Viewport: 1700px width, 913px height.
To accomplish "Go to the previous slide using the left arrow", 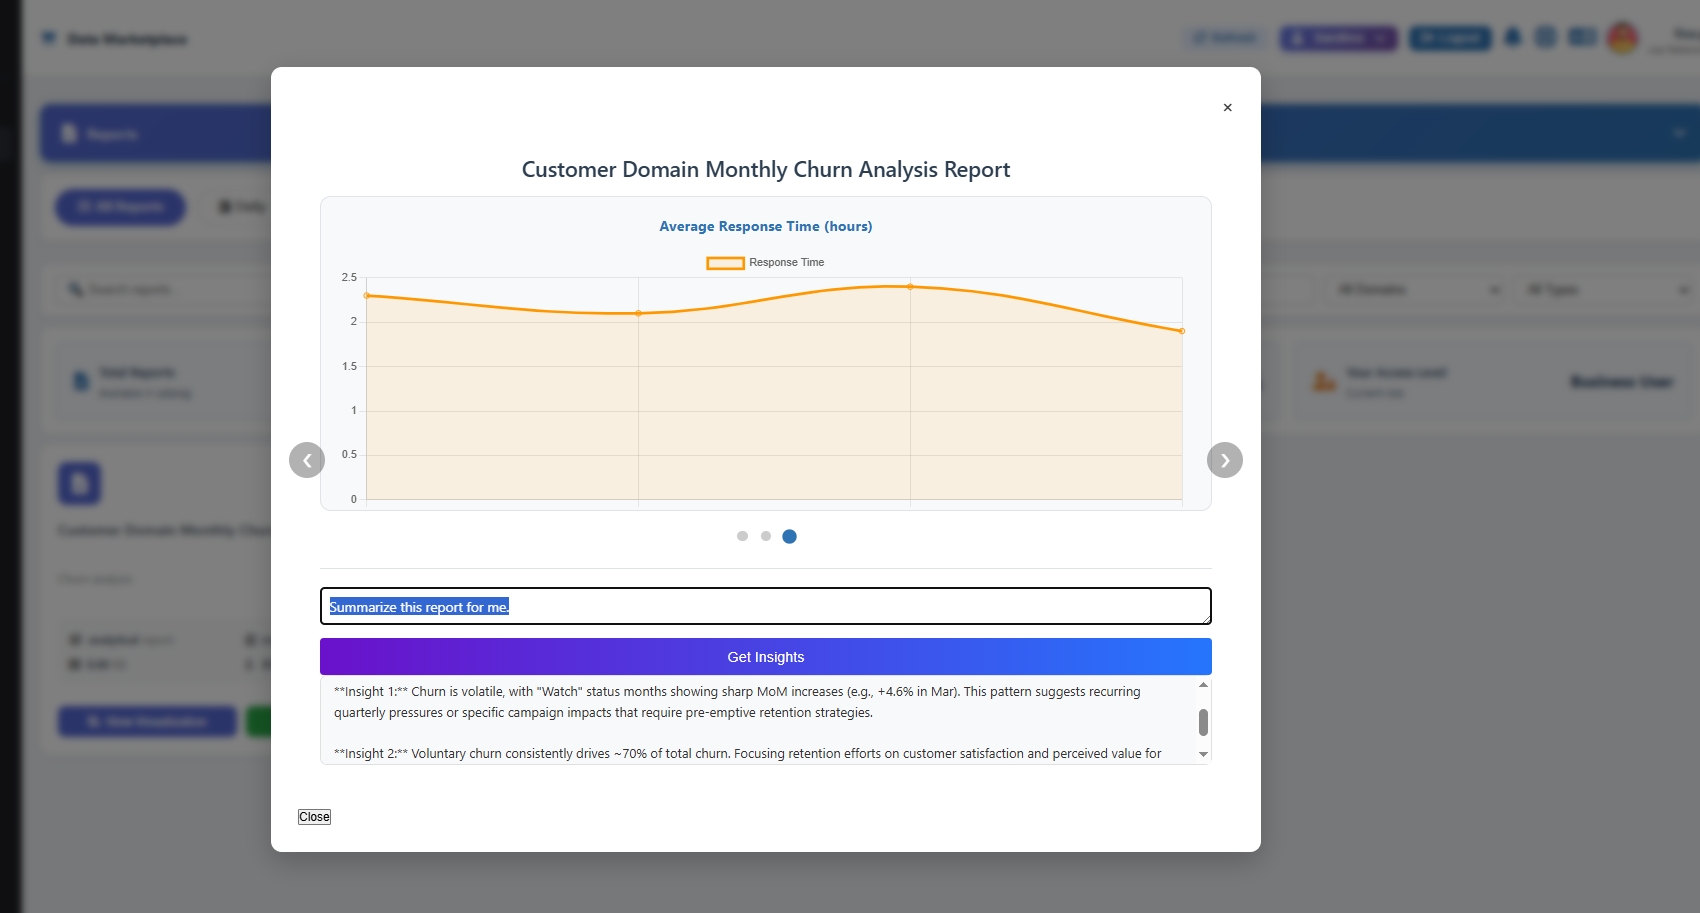I will (x=307, y=460).
